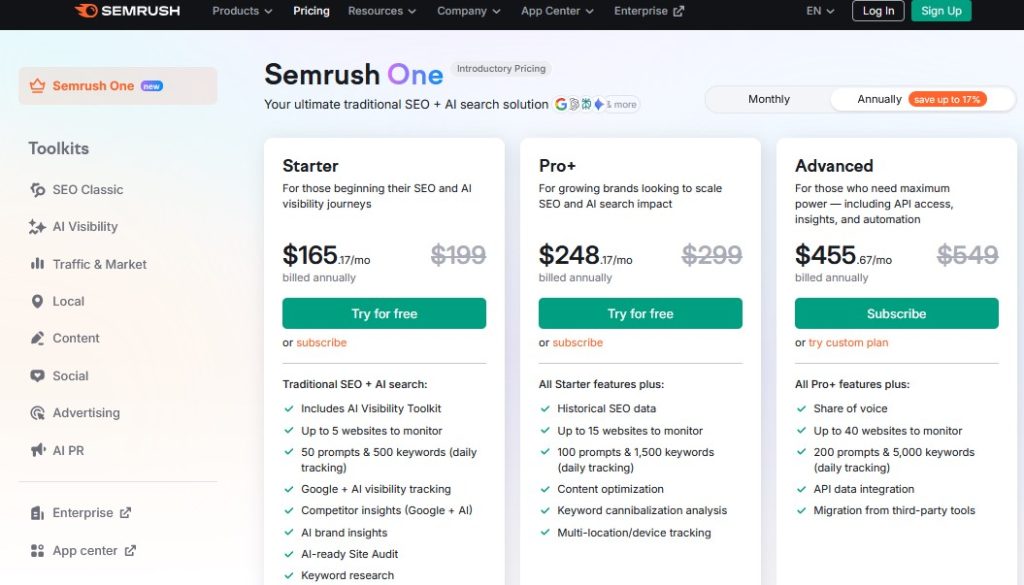The image size is (1024, 585).
Task: Enable Annually billing
Action: [x=877, y=99]
